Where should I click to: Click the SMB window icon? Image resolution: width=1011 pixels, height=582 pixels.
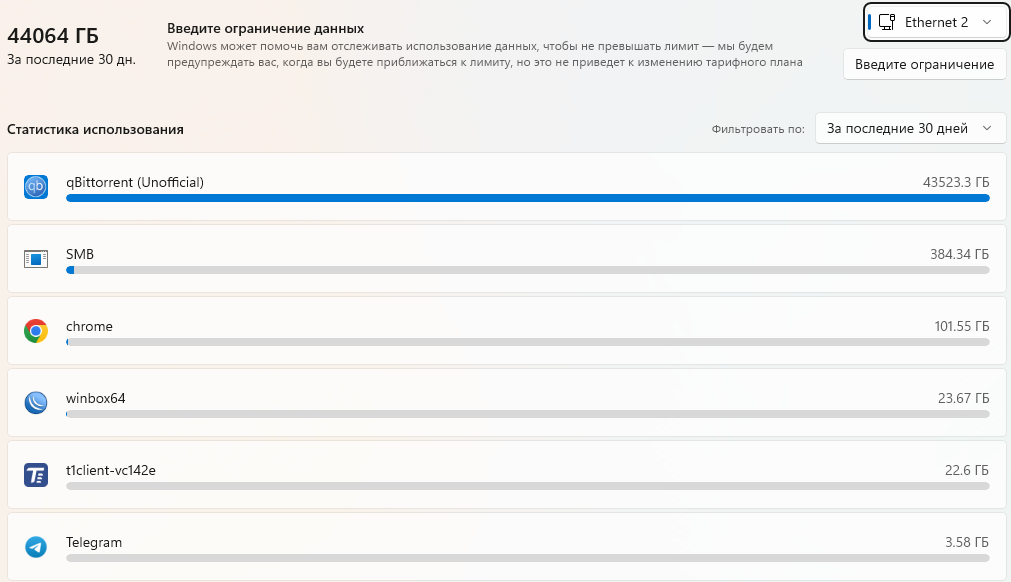click(36, 259)
